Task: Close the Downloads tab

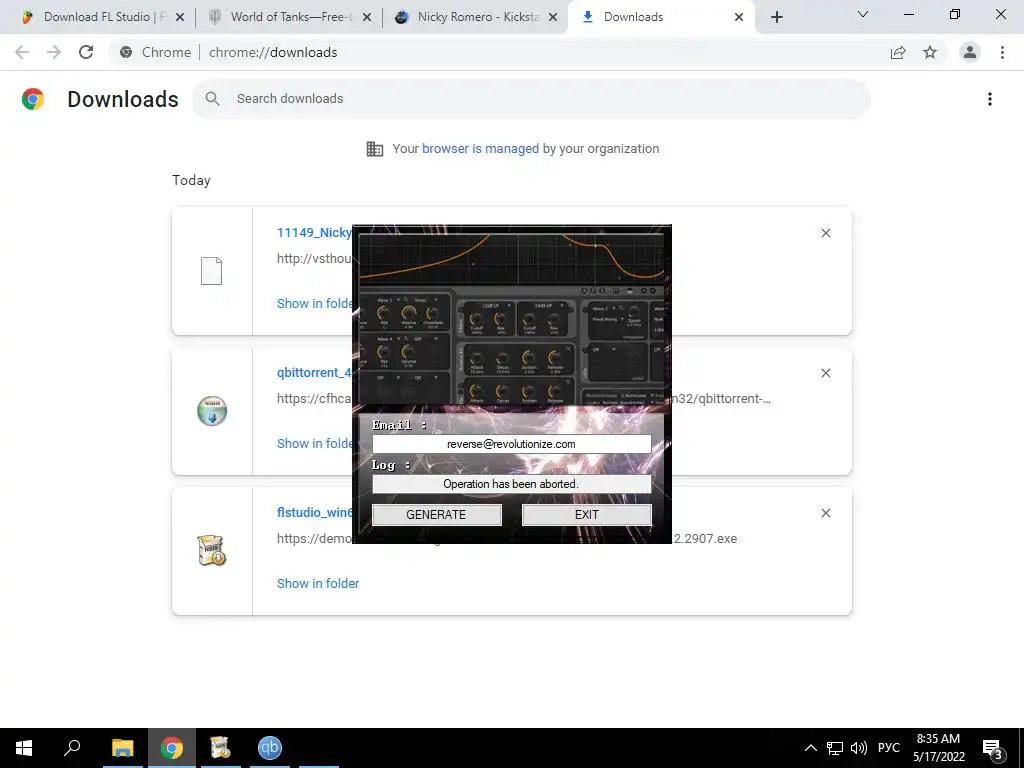Action: click(739, 17)
